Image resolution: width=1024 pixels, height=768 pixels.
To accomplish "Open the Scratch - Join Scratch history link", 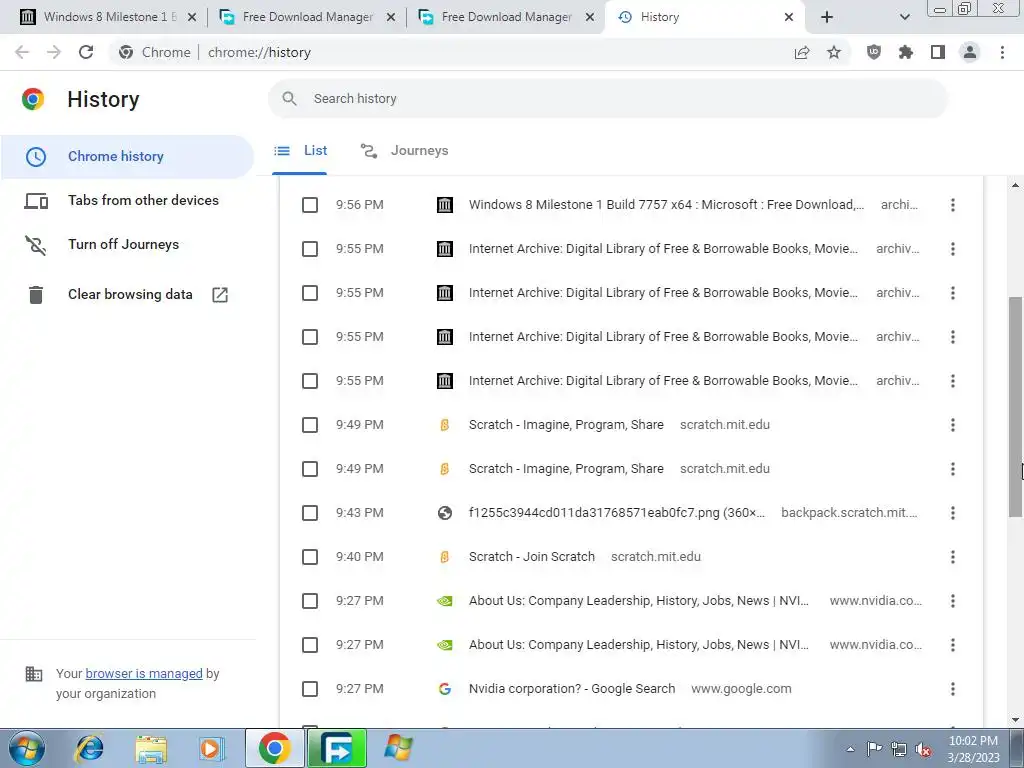I will pos(532,557).
